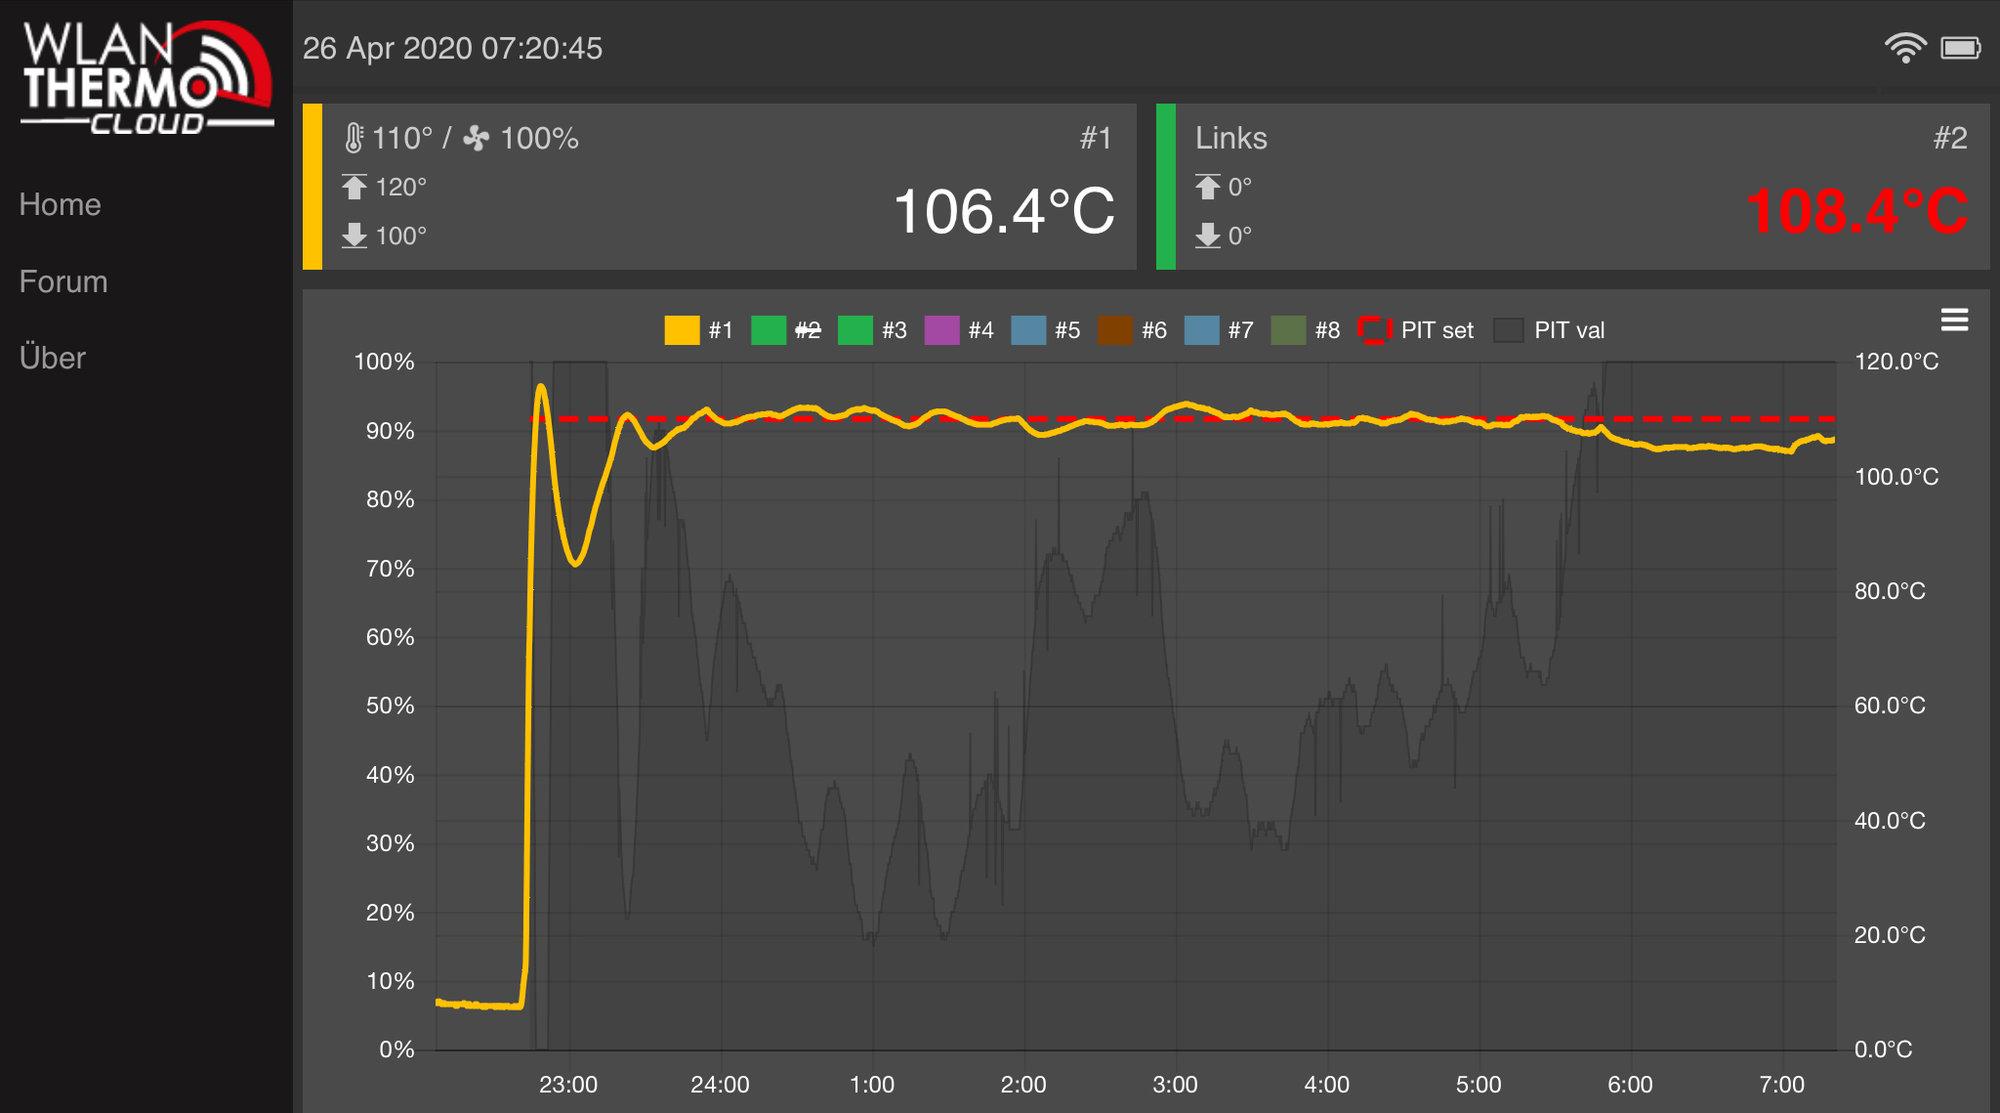Open Forum from sidebar
The height and width of the screenshot is (1113, 2000).
(63, 282)
